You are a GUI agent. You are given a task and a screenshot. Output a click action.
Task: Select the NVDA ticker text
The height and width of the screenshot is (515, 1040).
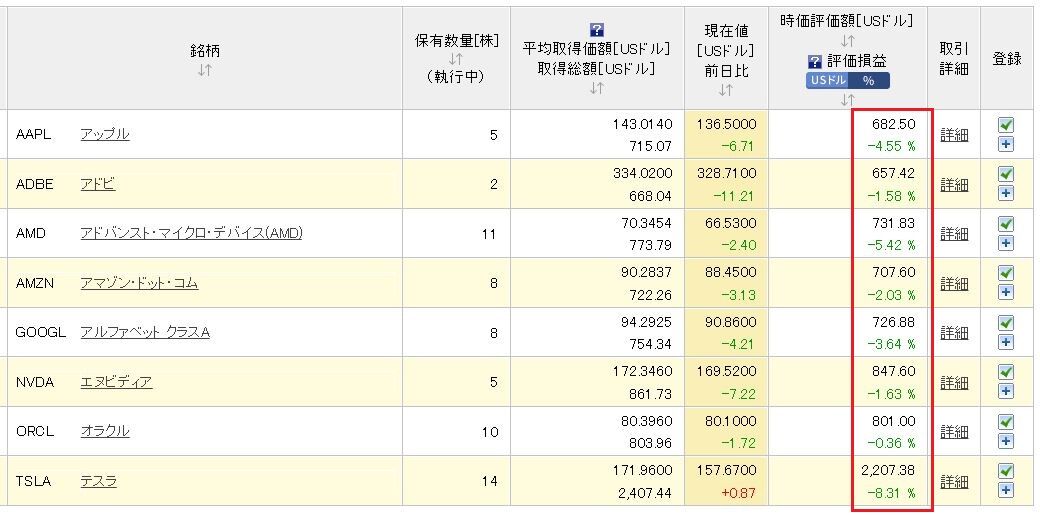point(35,382)
